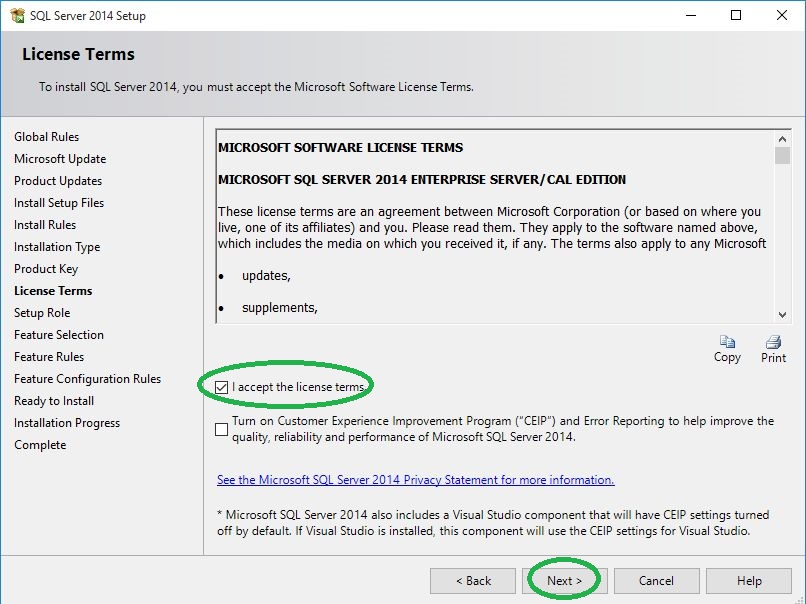Select the License Terms step in sidebar
This screenshot has height=604, width=806.
(53, 291)
